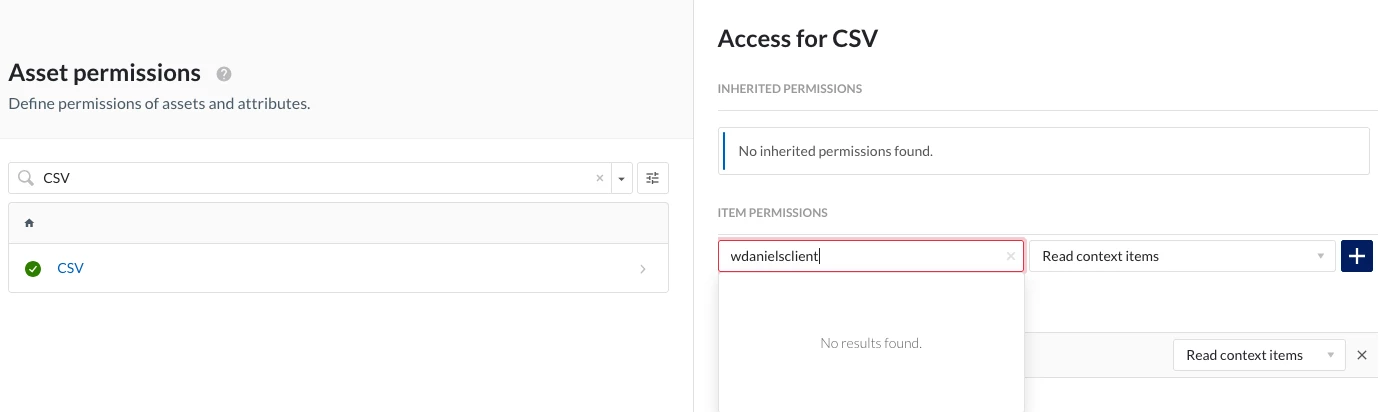Click the No results found message
Image resolution: width=1390 pixels, height=412 pixels.
pyautogui.click(x=870, y=343)
